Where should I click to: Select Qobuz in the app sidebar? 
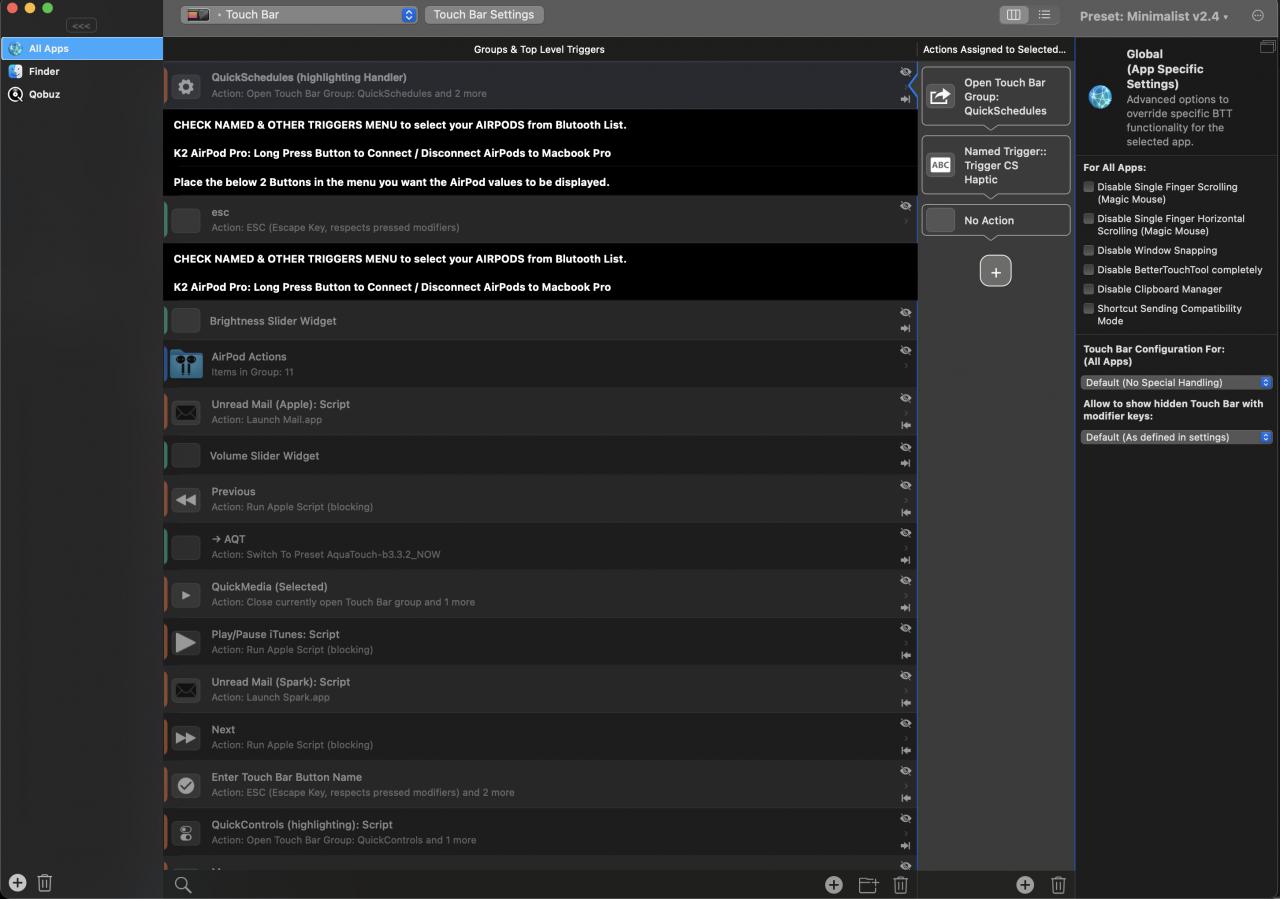point(81,94)
